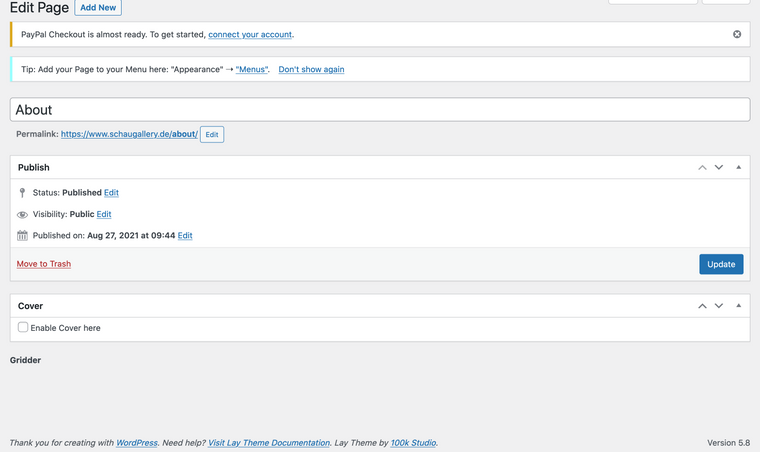The image size is (760, 452).
Task: Edit the page visibility setting
Action: click(104, 214)
